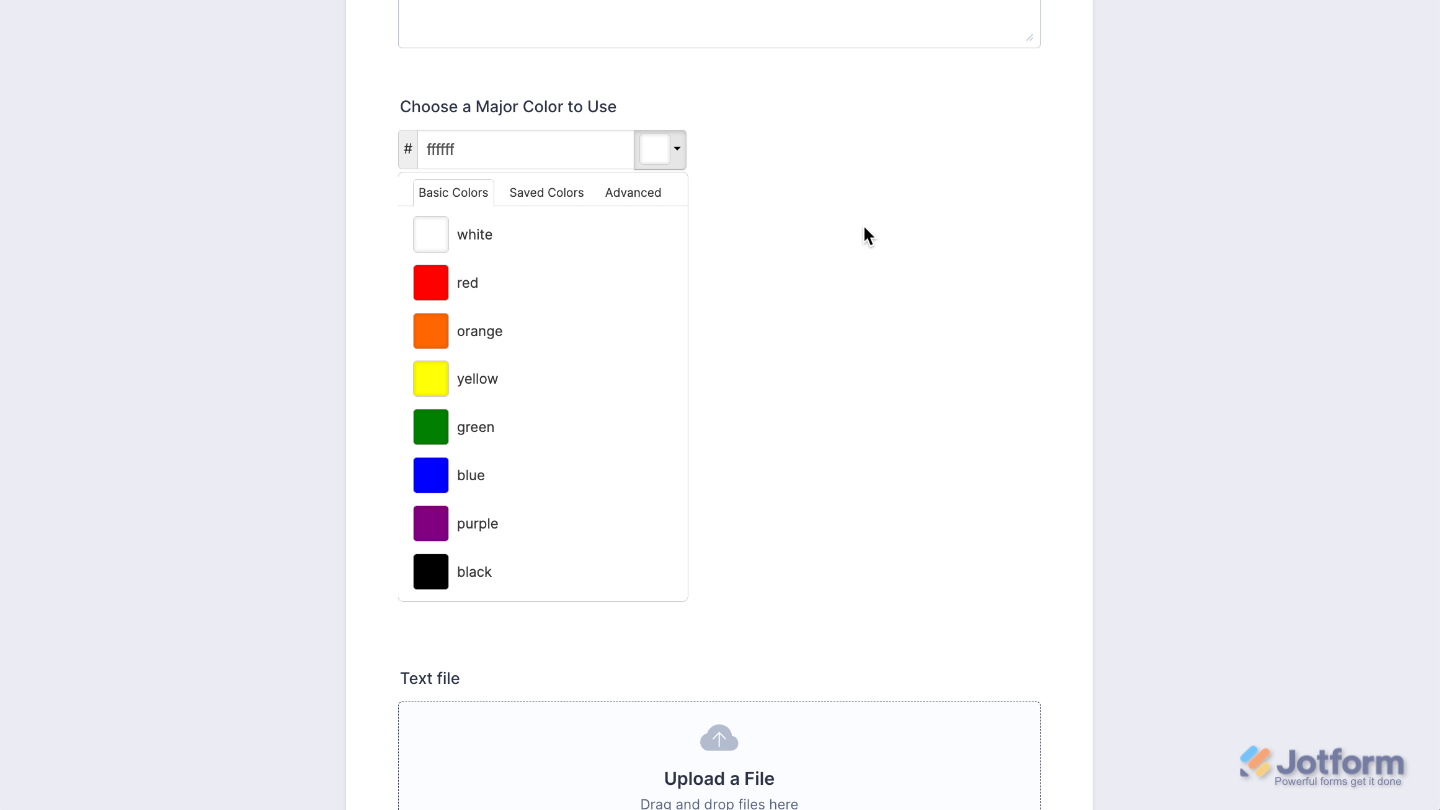Viewport: 1440px width, 810px height.
Task: Pick black from the color list
Action: (x=430, y=571)
